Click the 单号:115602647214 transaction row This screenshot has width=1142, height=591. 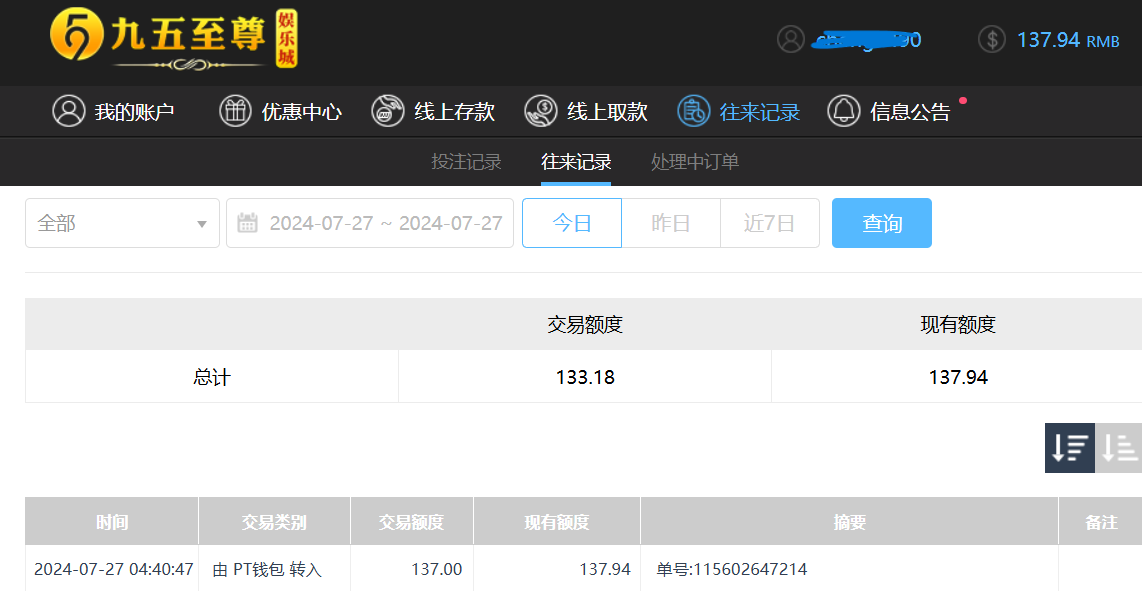(x=732, y=569)
